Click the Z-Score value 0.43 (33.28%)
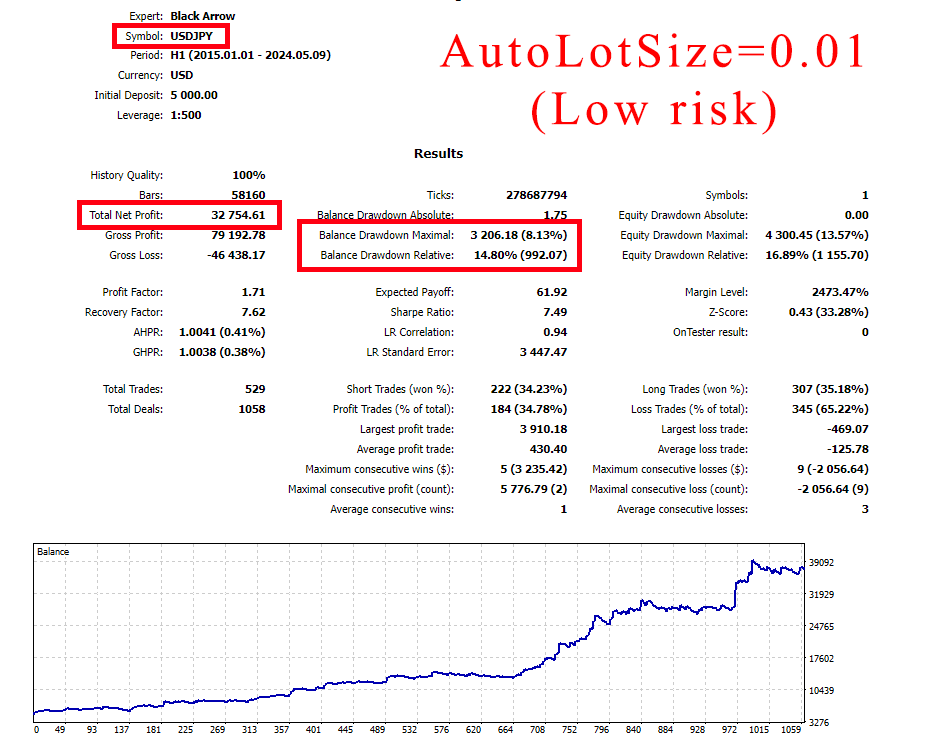940x740 pixels. (828, 312)
